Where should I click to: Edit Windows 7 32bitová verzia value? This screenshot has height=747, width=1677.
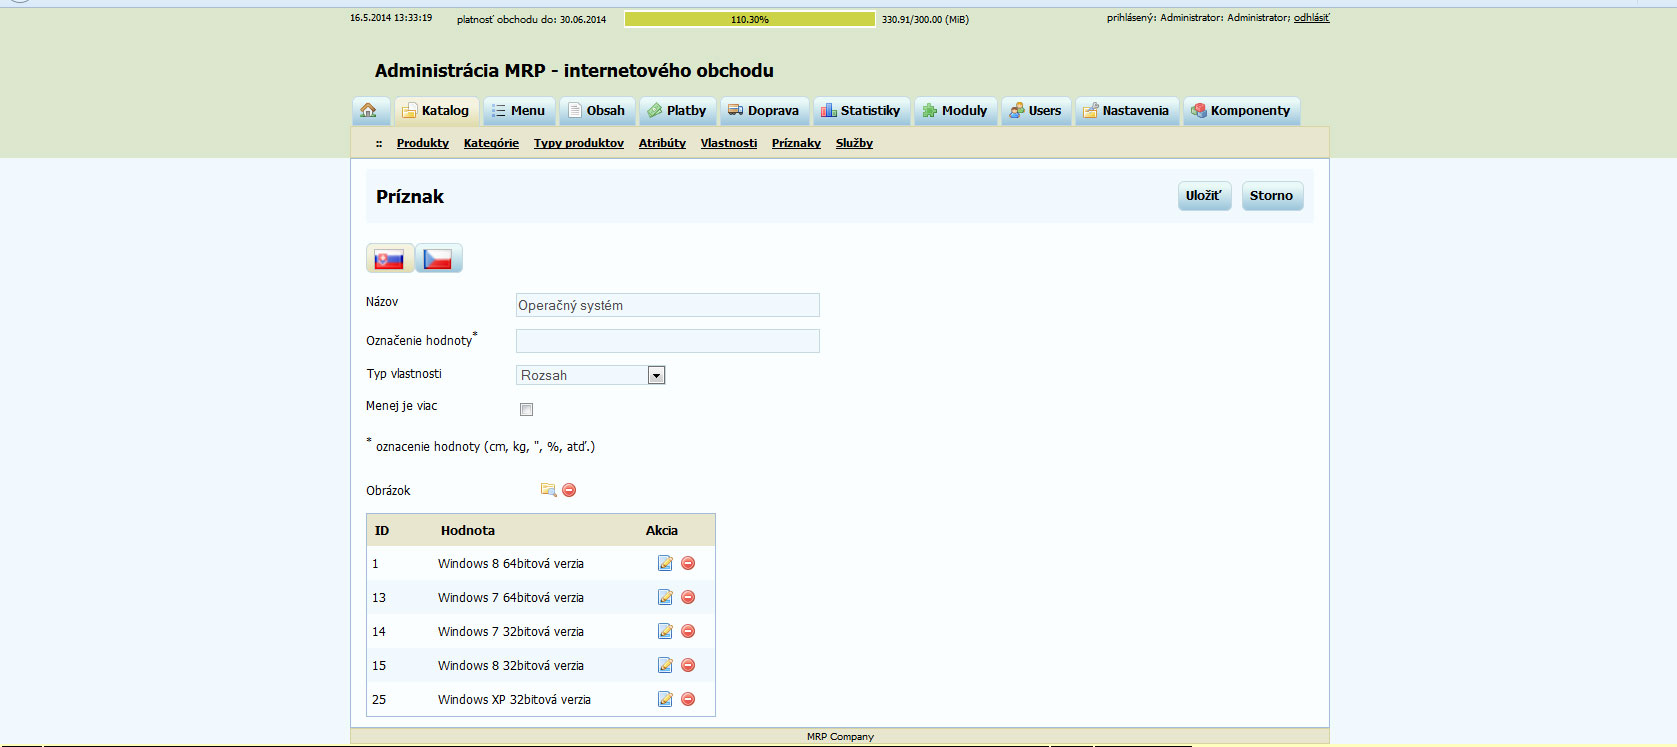[x=665, y=631]
